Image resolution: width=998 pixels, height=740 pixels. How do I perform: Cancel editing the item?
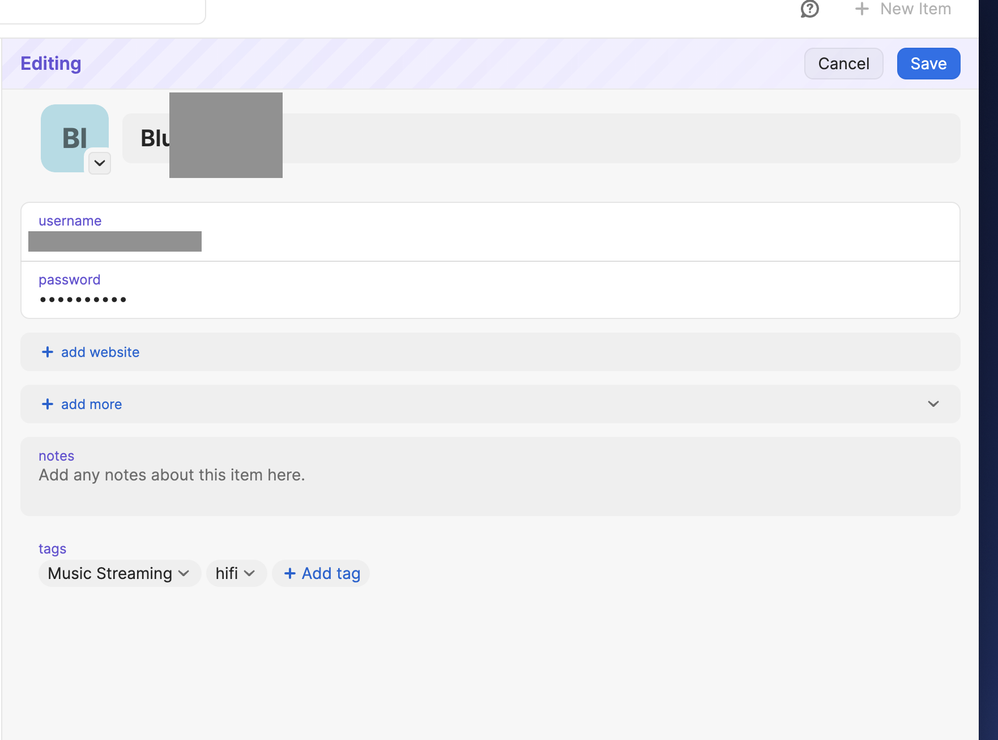[843, 64]
